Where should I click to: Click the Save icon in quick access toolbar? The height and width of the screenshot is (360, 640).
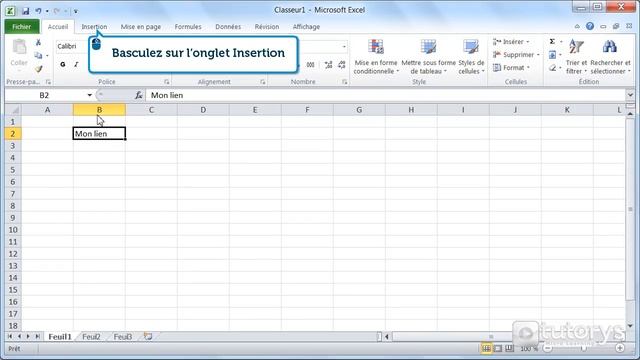25,11
